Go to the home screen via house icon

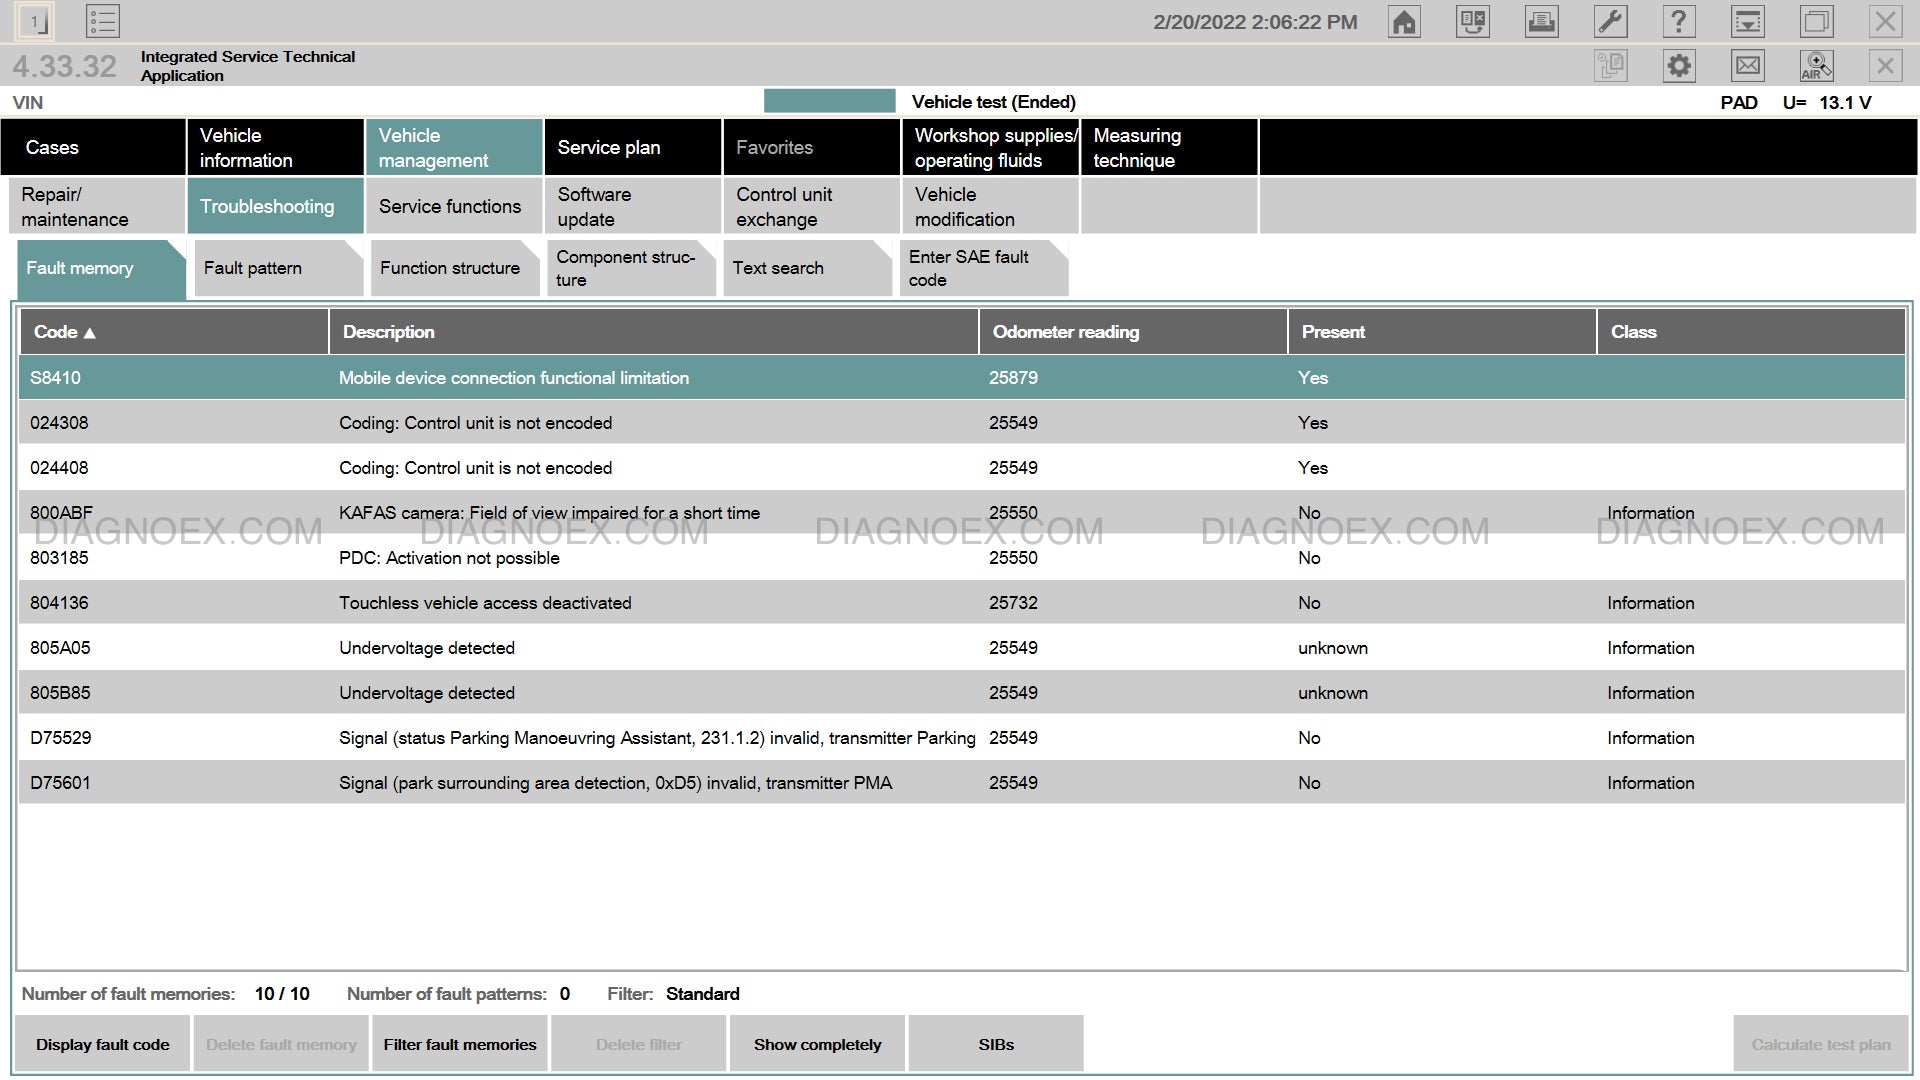[1404, 22]
